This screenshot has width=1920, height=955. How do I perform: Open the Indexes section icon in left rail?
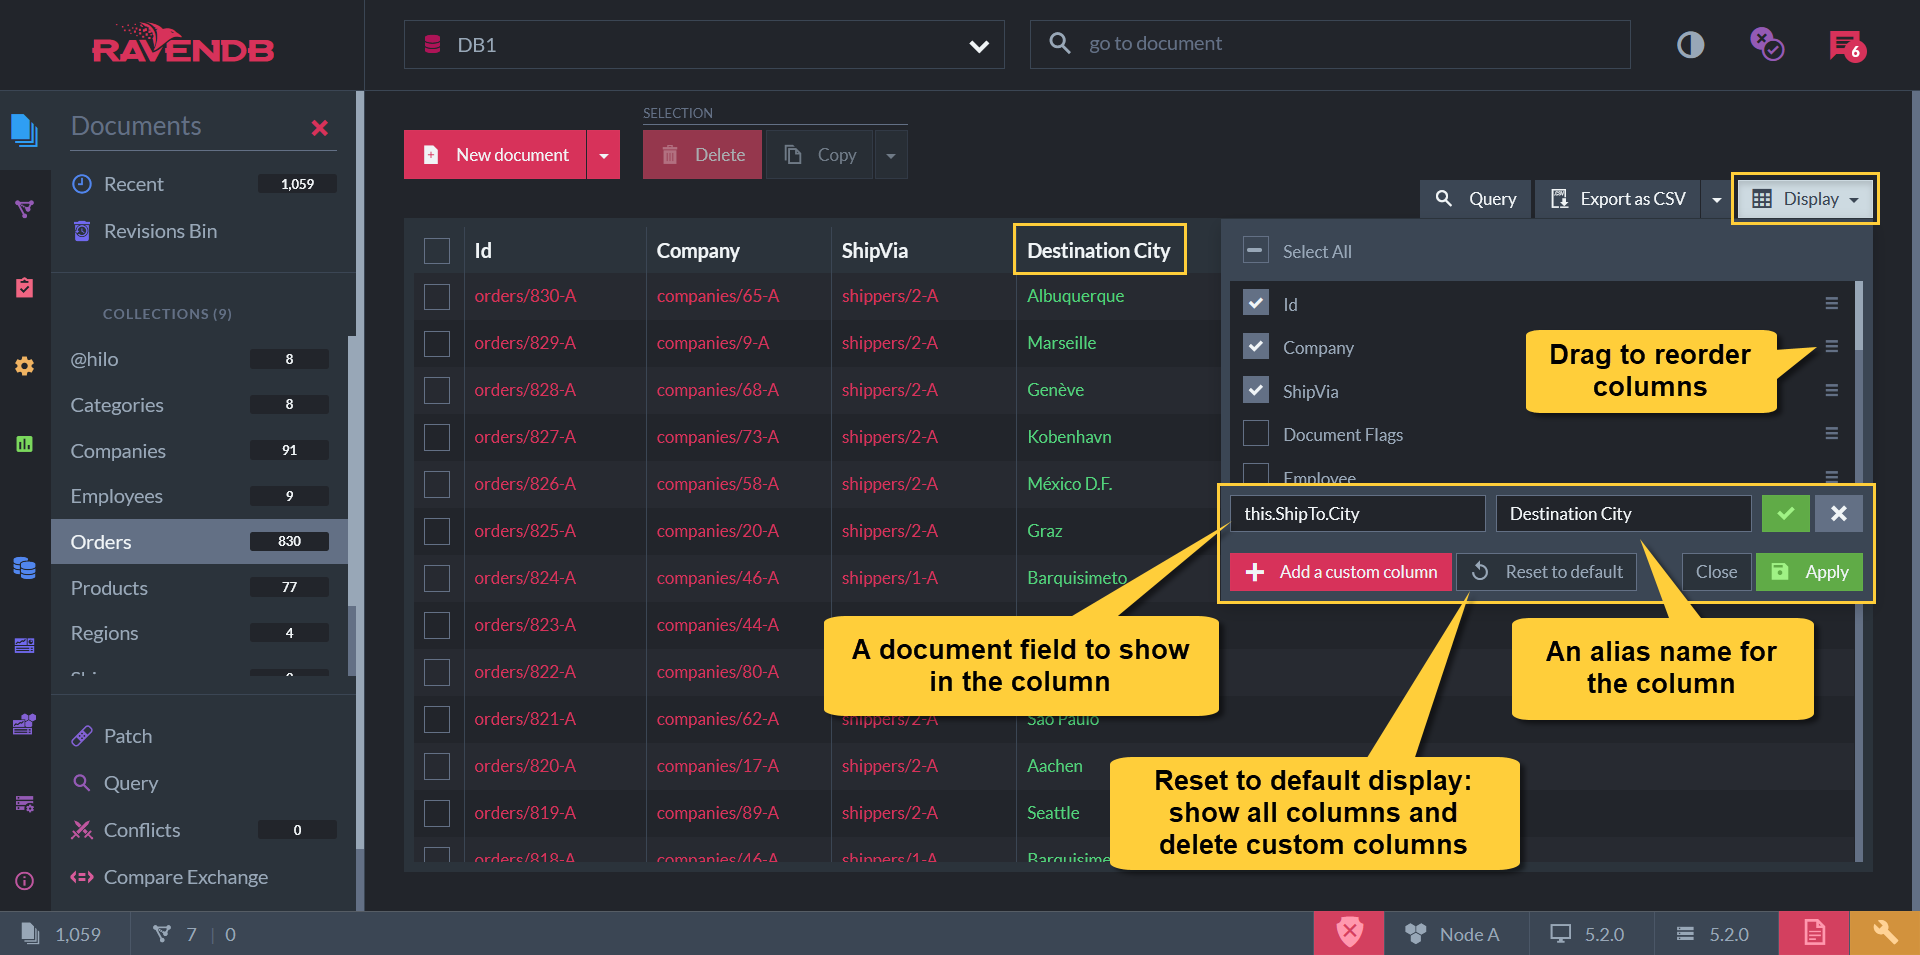tap(24, 208)
